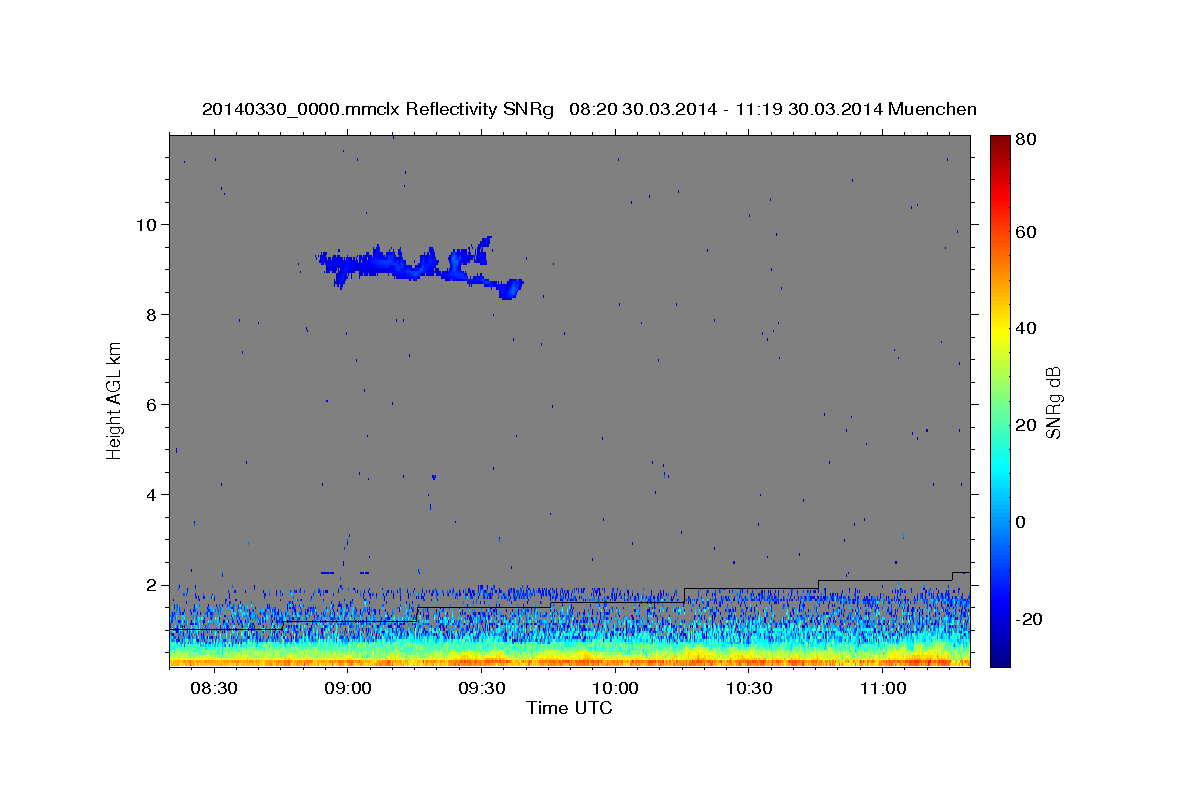
Task: Select the 09:00 time tick label
Action: [x=348, y=689]
